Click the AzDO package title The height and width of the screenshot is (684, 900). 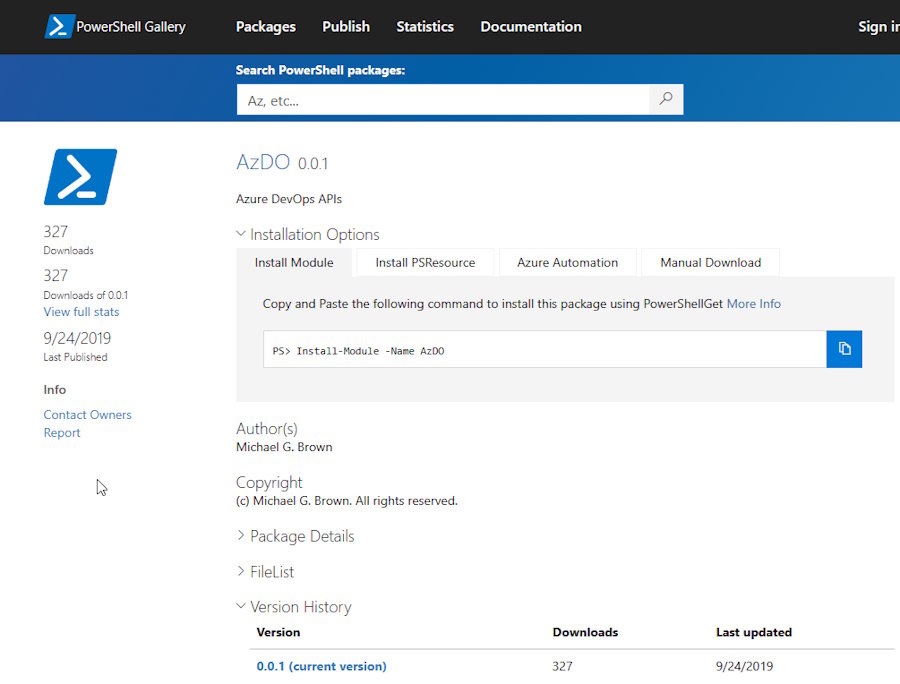click(x=263, y=162)
